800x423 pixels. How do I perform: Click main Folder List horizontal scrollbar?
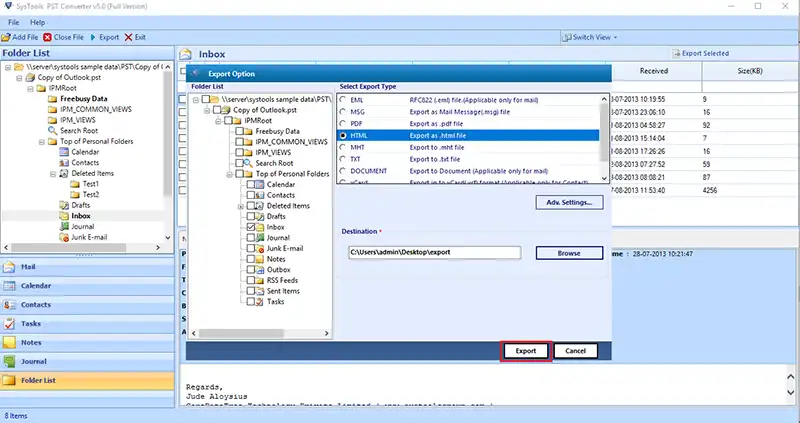click(82, 247)
